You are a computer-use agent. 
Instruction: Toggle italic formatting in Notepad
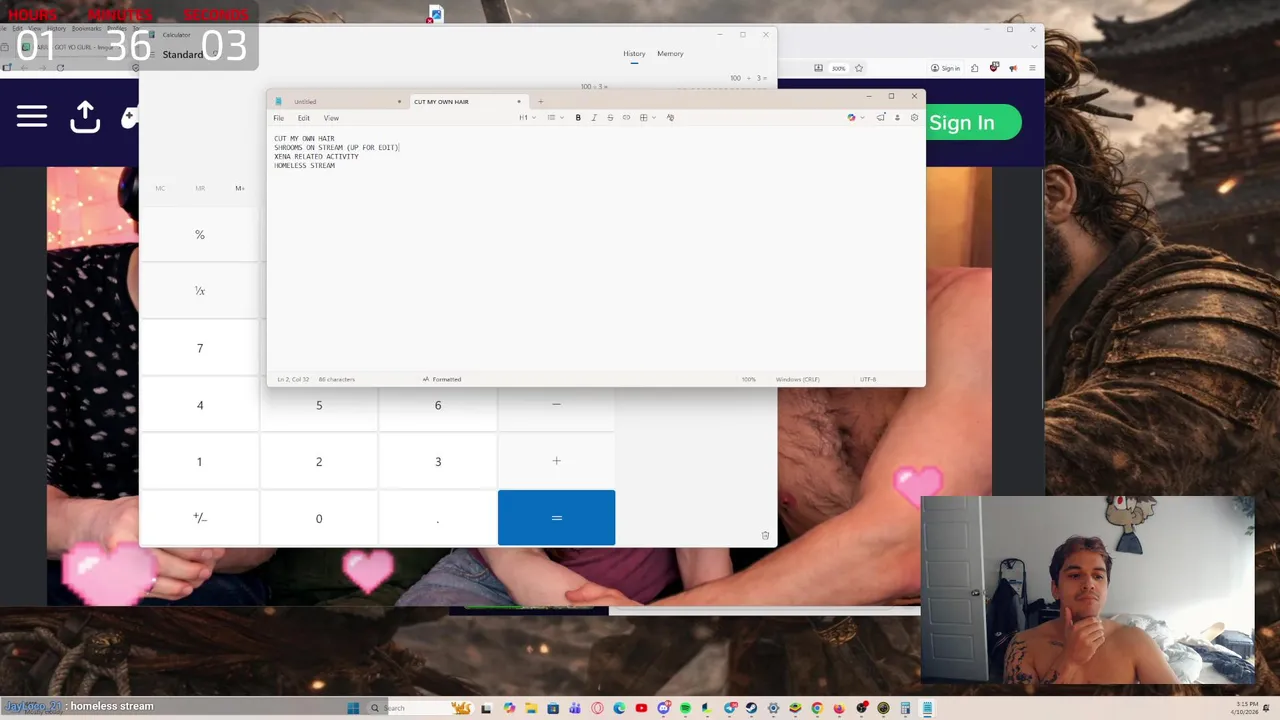594,118
